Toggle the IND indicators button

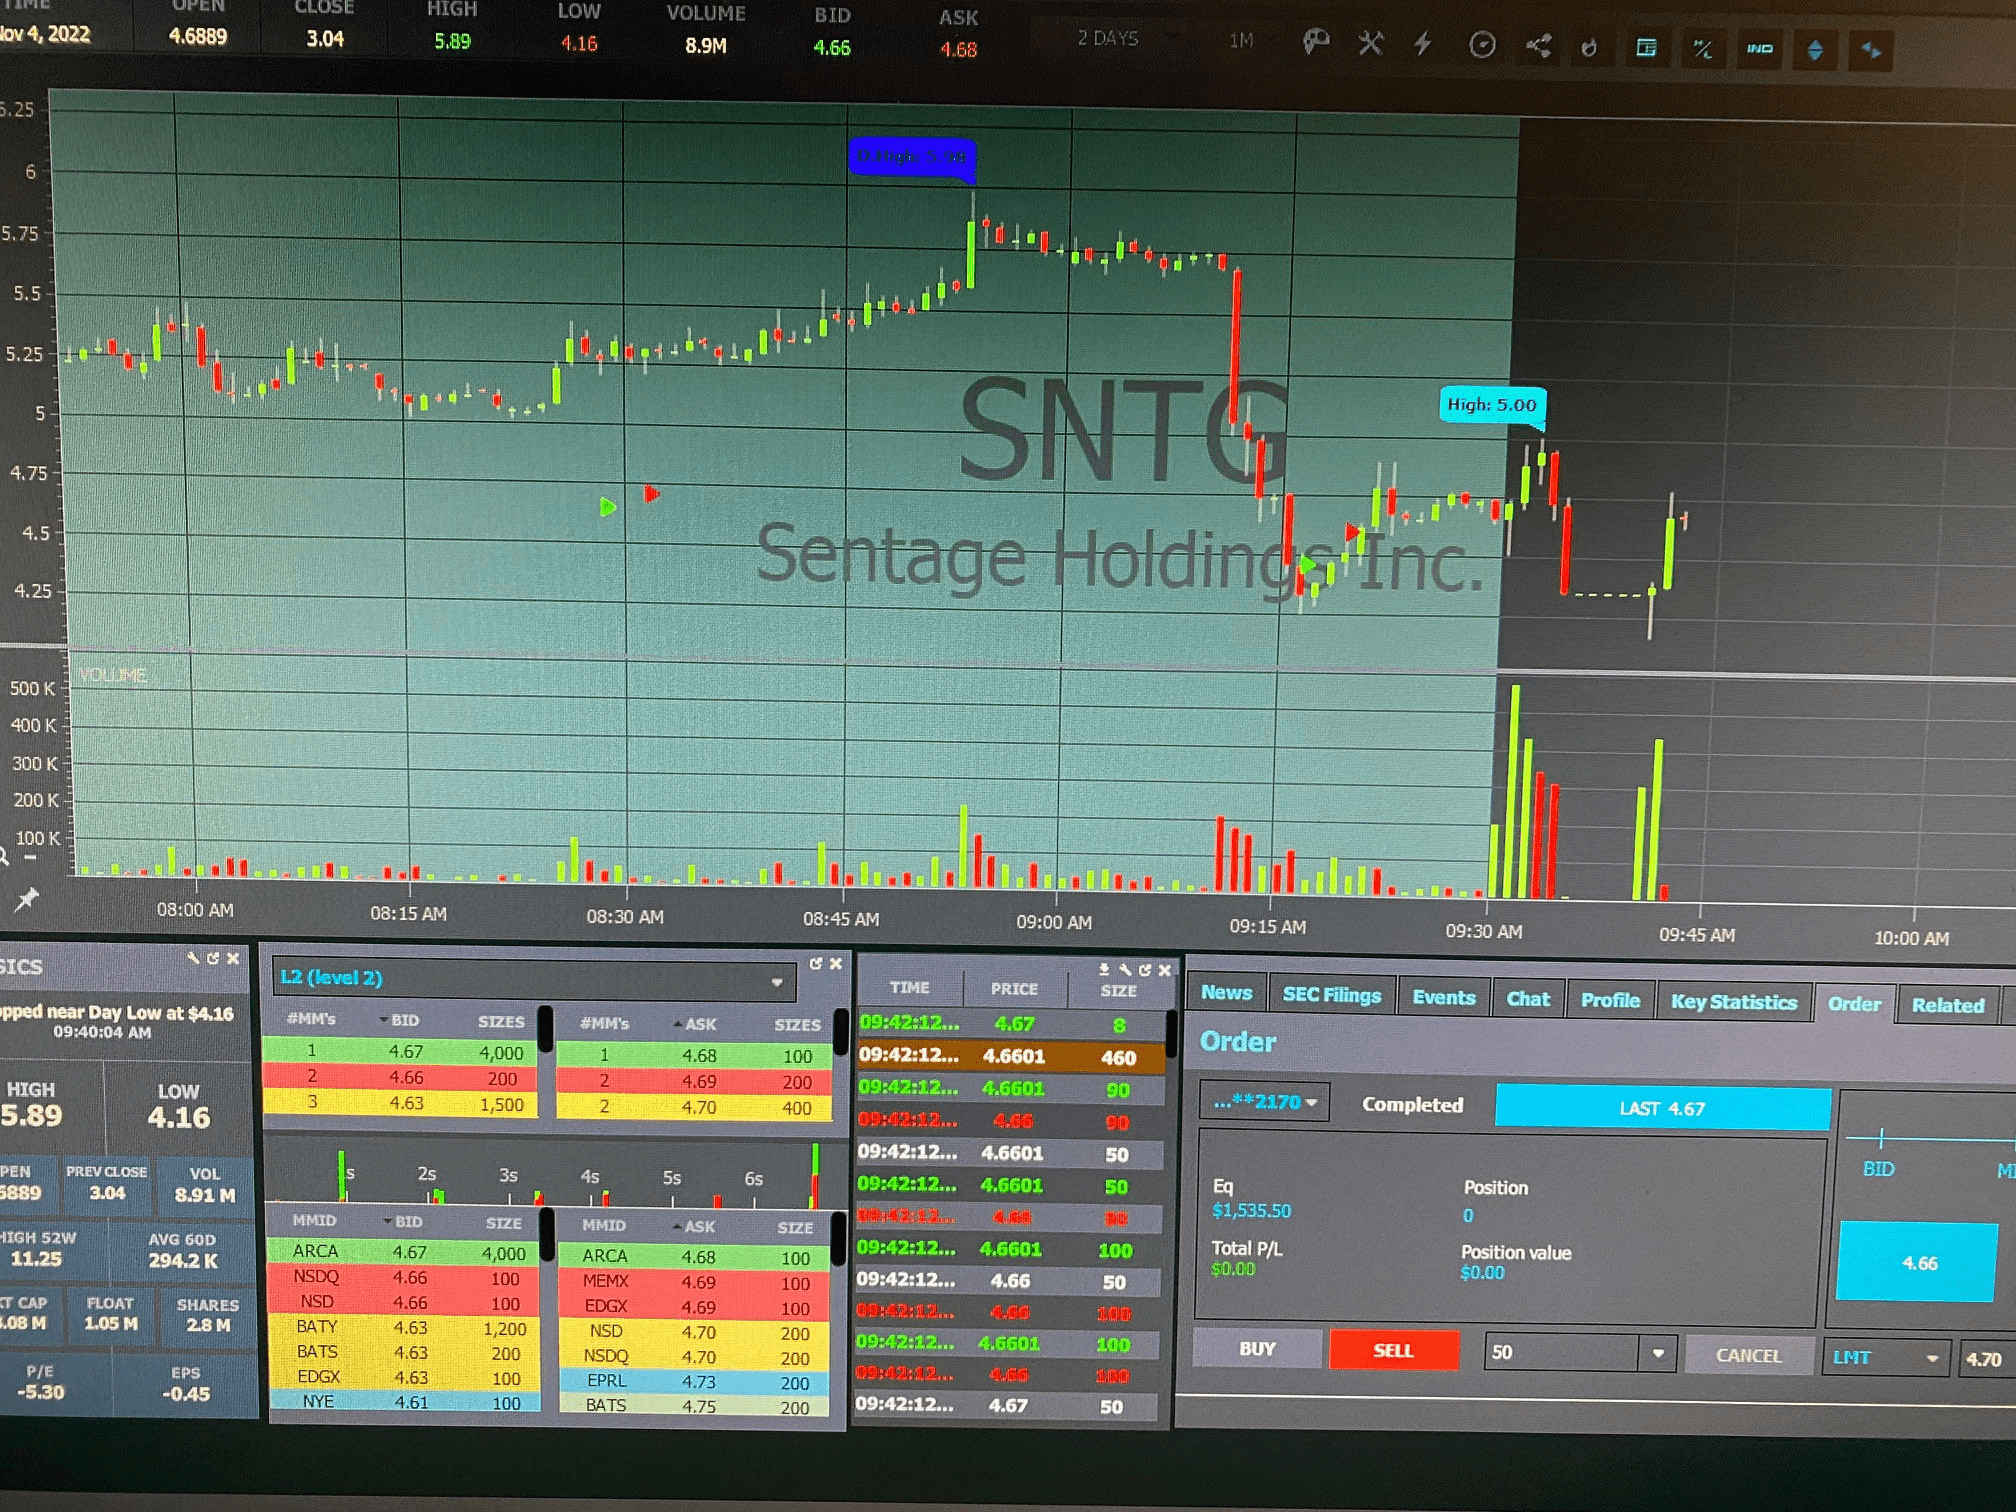pyautogui.click(x=1759, y=48)
